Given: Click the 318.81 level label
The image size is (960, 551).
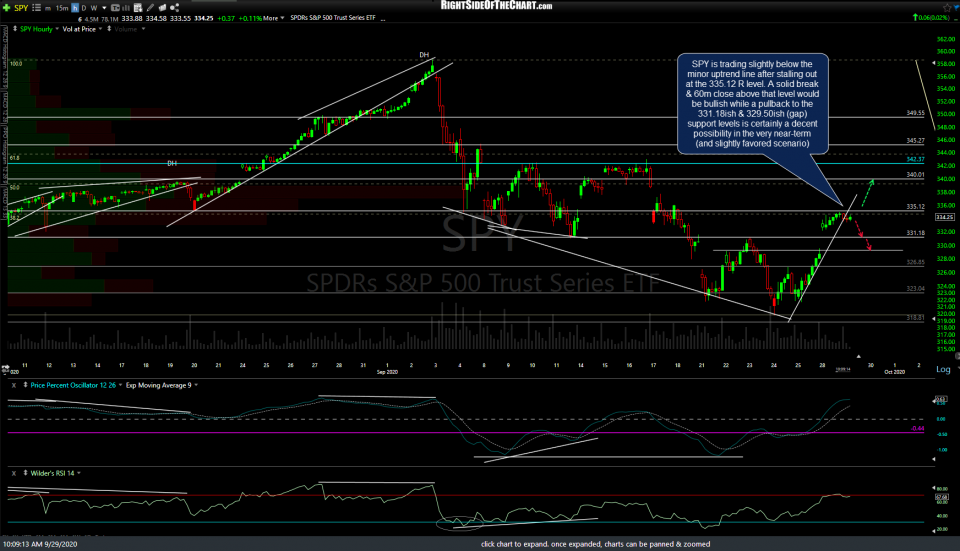Looking at the screenshot, I should [915, 318].
